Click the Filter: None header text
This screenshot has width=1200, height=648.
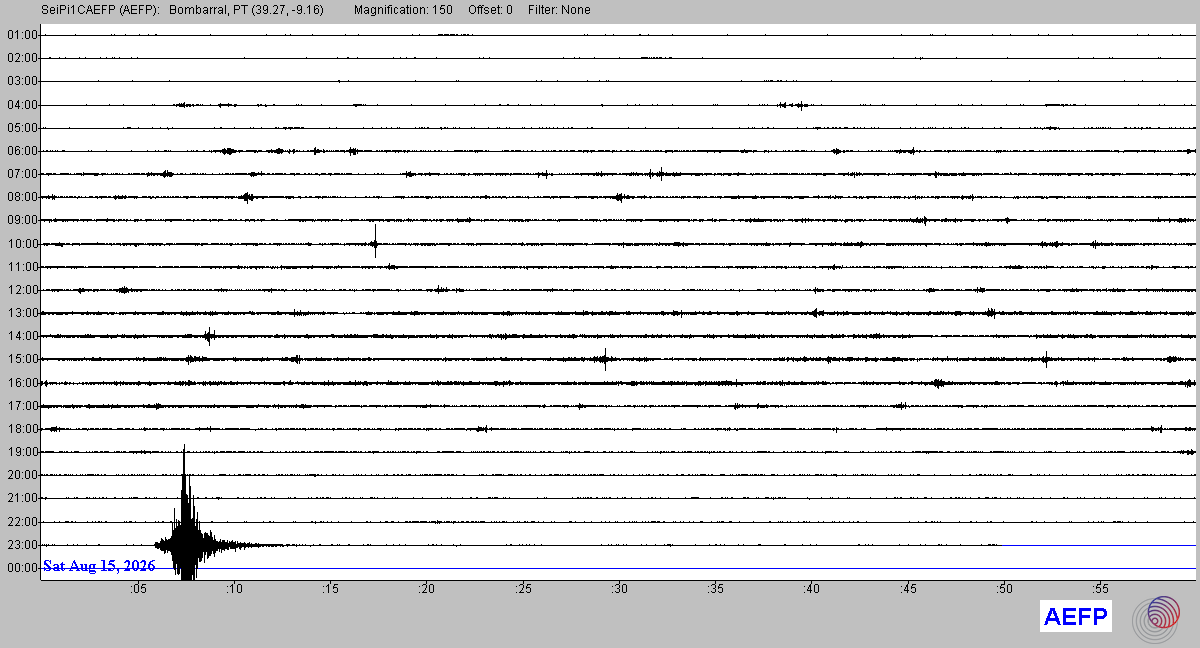(x=559, y=10)
